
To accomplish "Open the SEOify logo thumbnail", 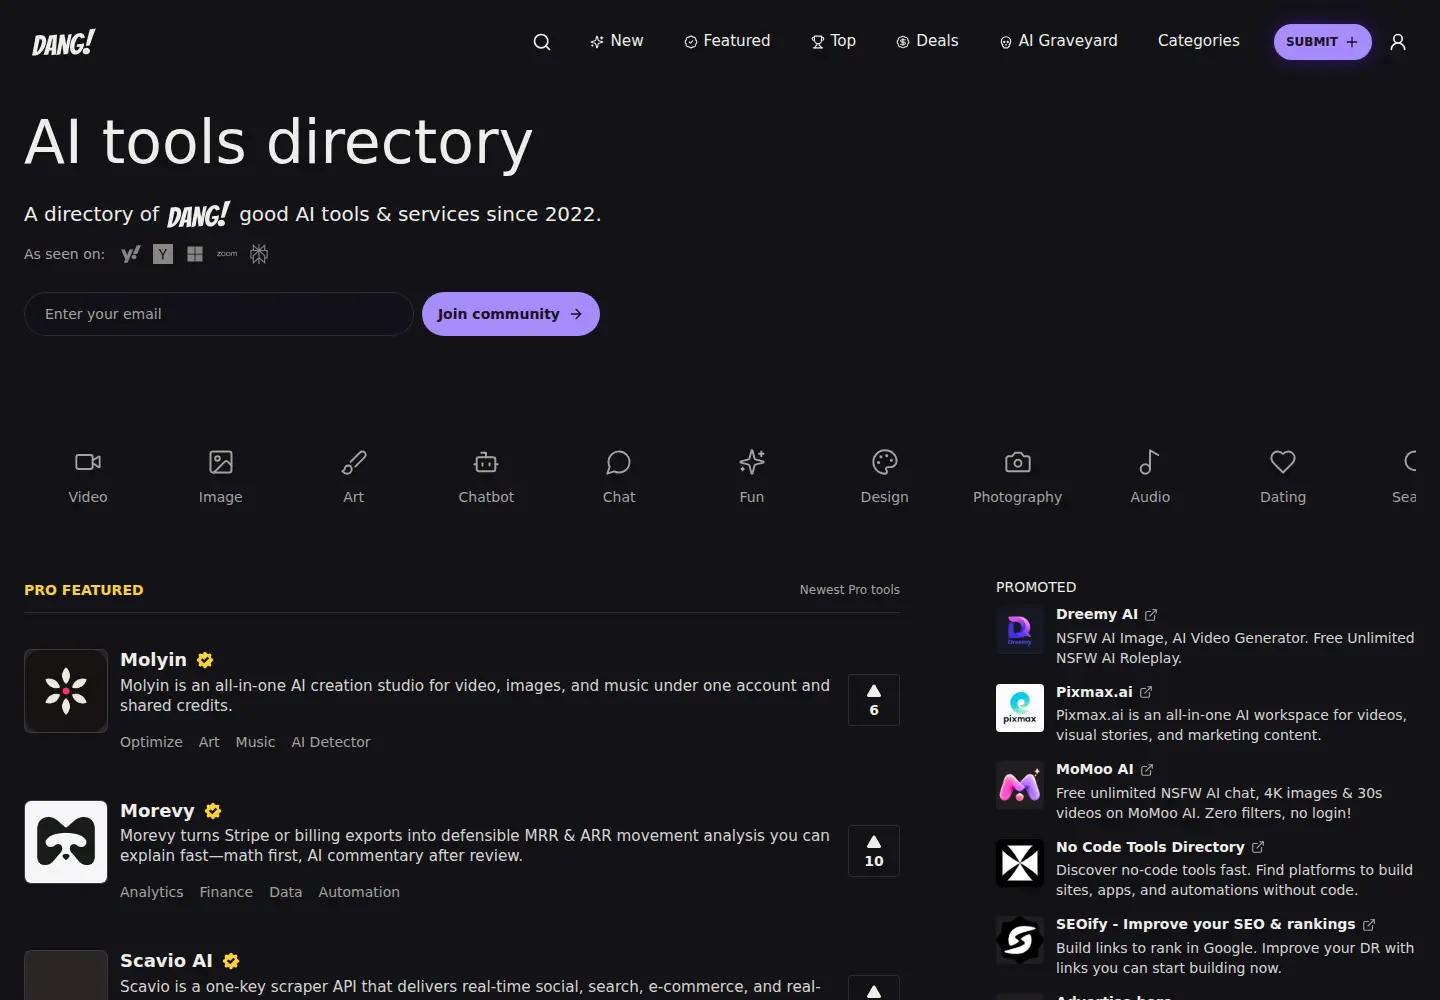I will [1020, 940].
